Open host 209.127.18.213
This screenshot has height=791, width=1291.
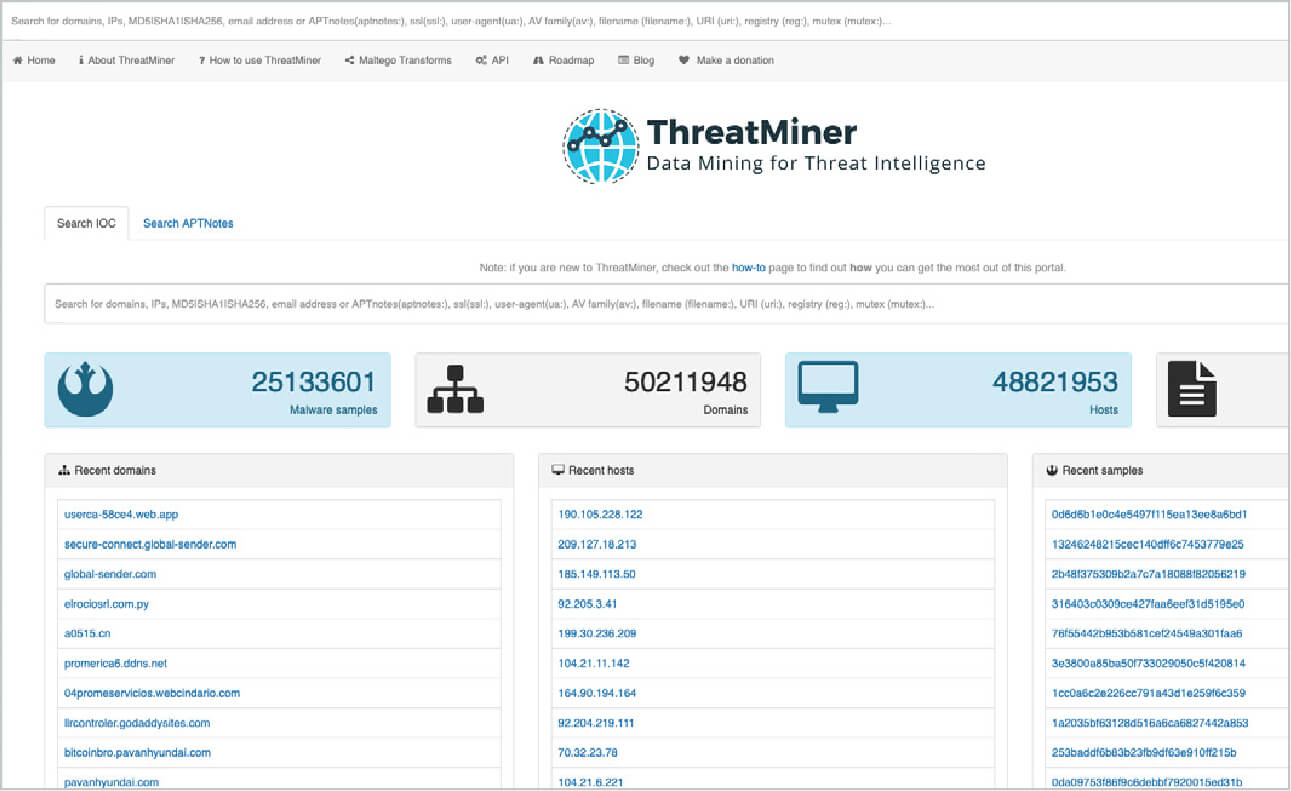[x=597, y=544]
